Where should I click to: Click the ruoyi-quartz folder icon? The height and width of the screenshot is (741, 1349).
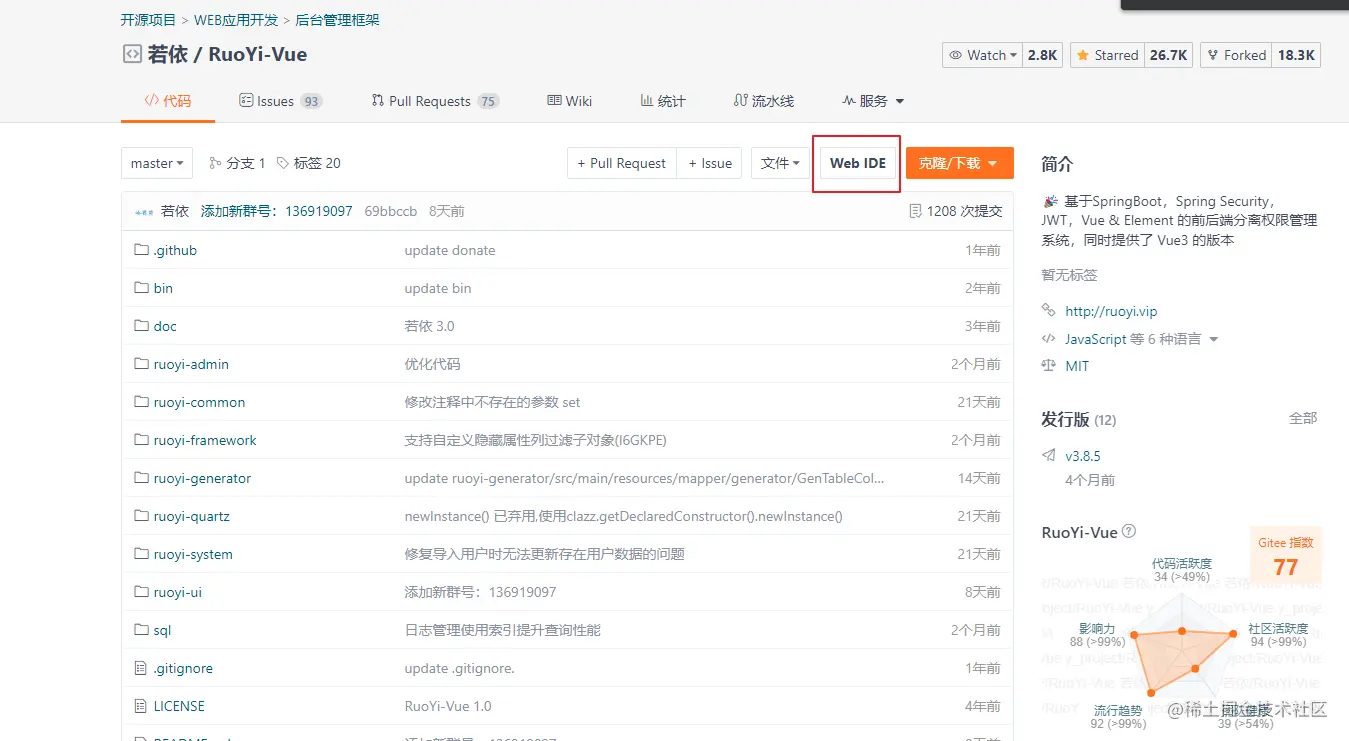tap(141, 516)
